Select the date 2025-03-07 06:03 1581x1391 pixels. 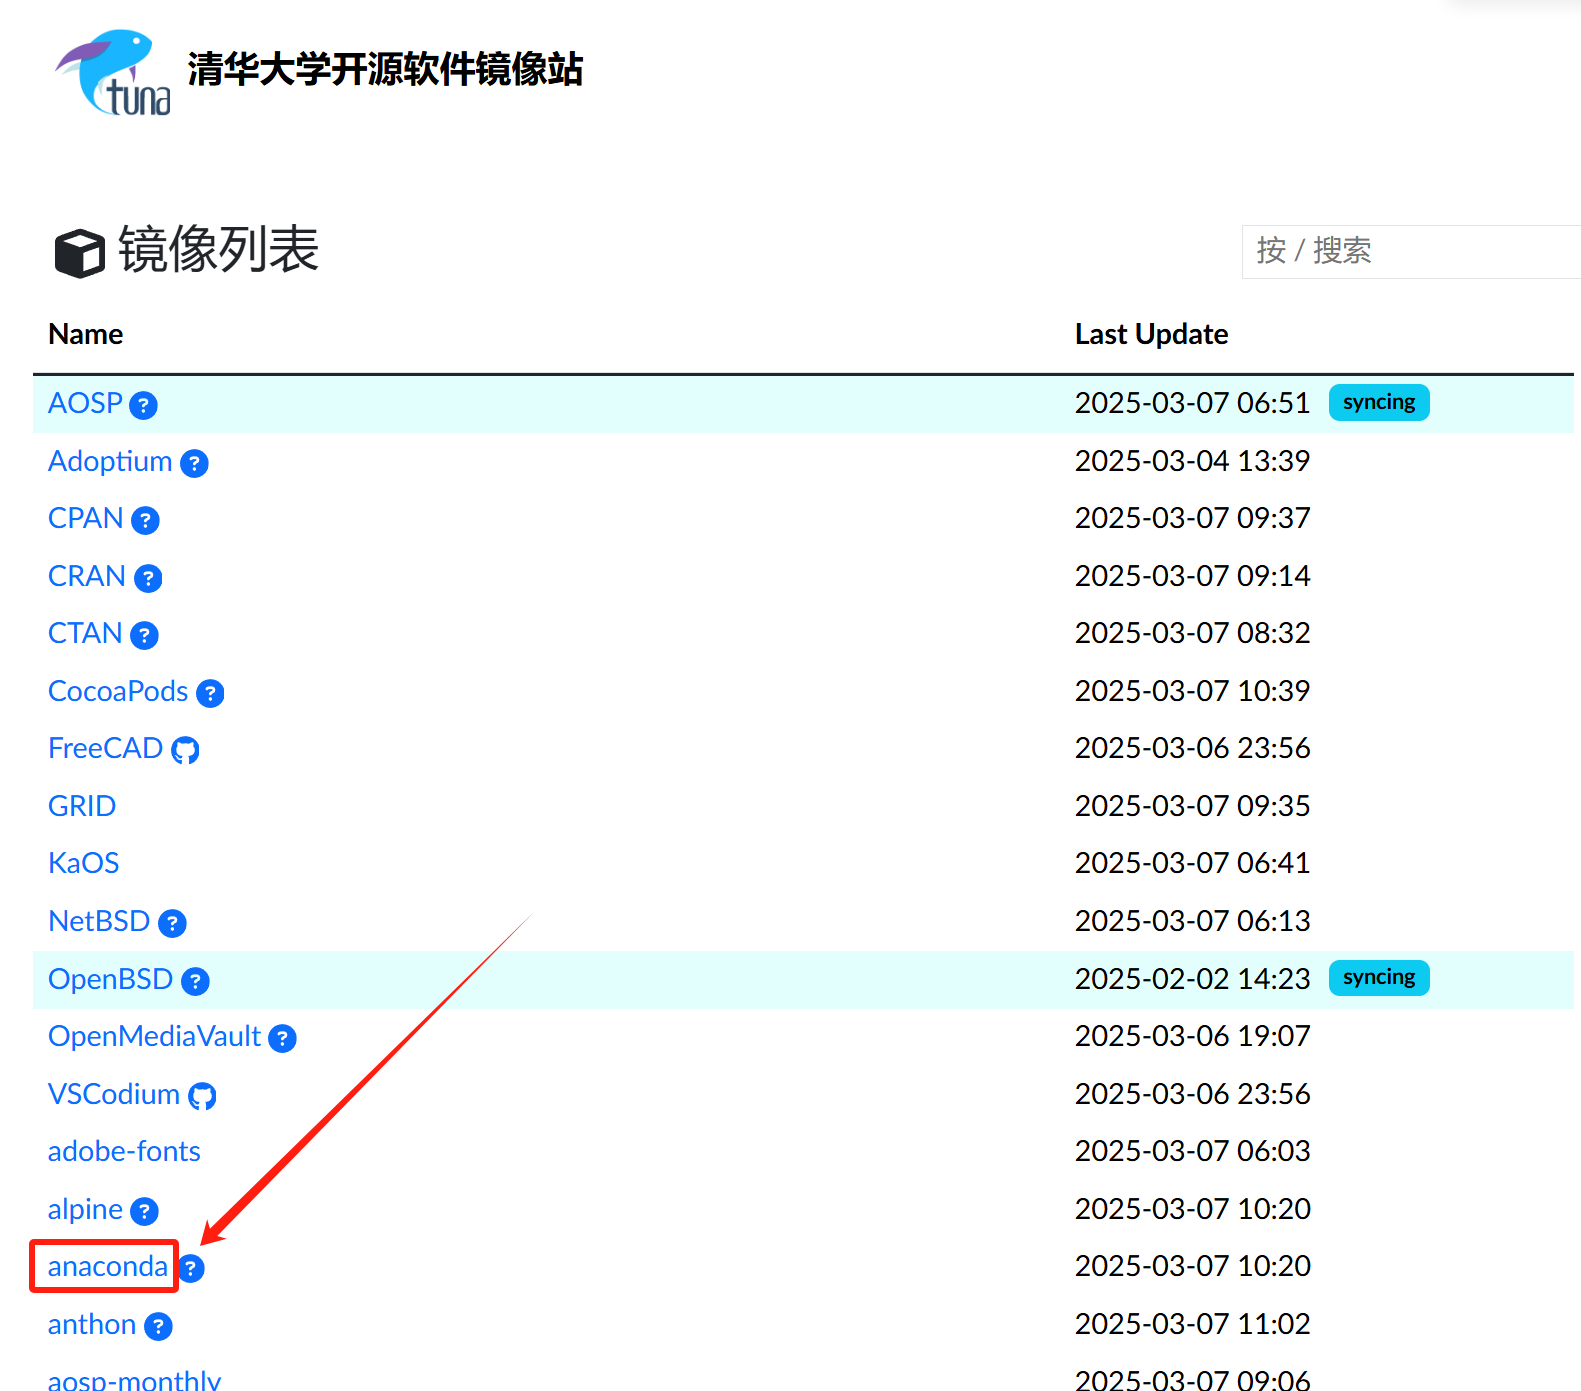1192,1151
